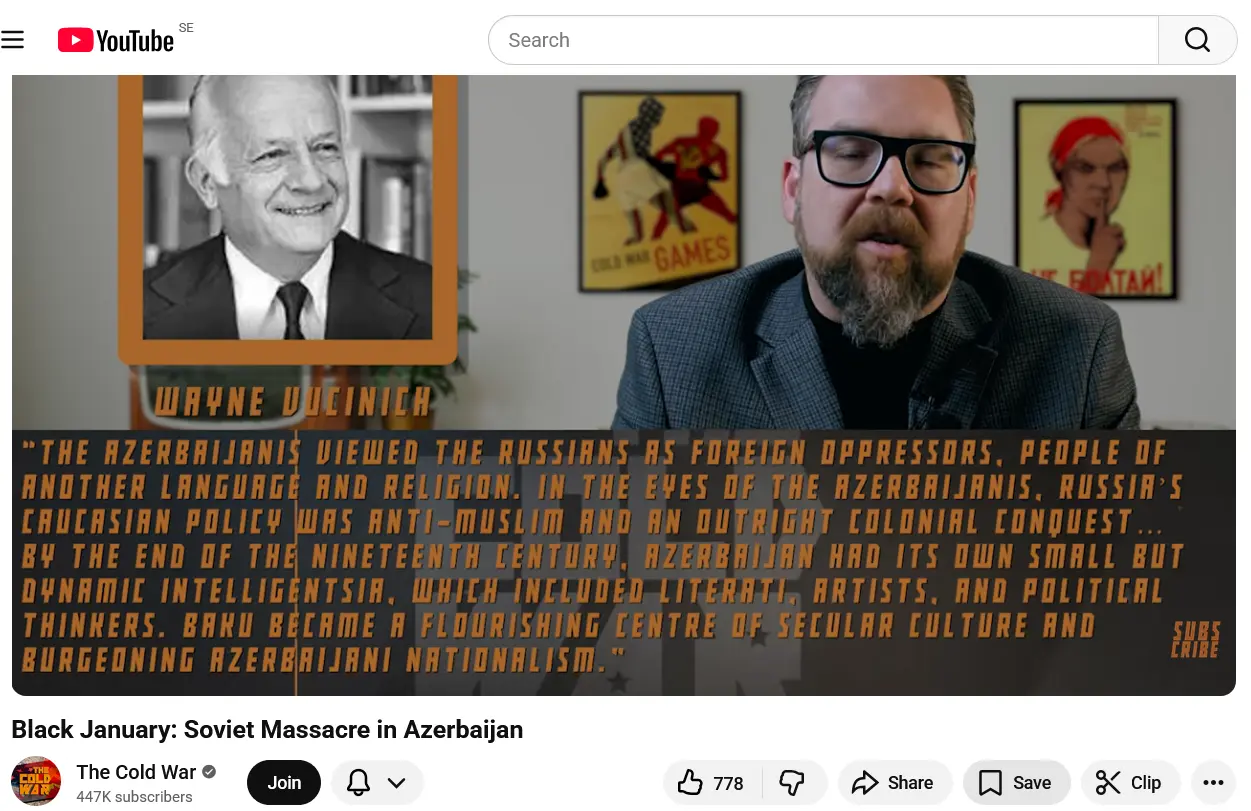The height and width of the screenshot is (811, 1251).
Task: Create a clip with scissors icon
Action: (1130, 783)
